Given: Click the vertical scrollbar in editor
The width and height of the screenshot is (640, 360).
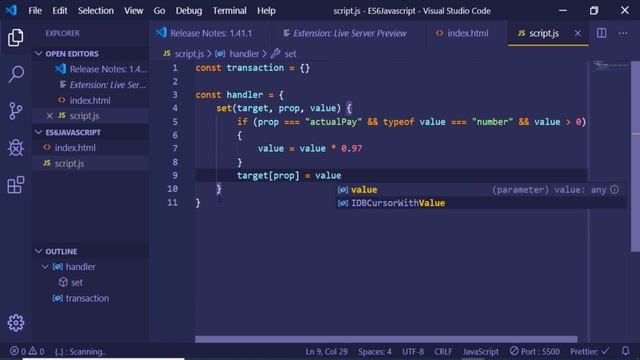Looking at the screenshot, I should (636, 157).
